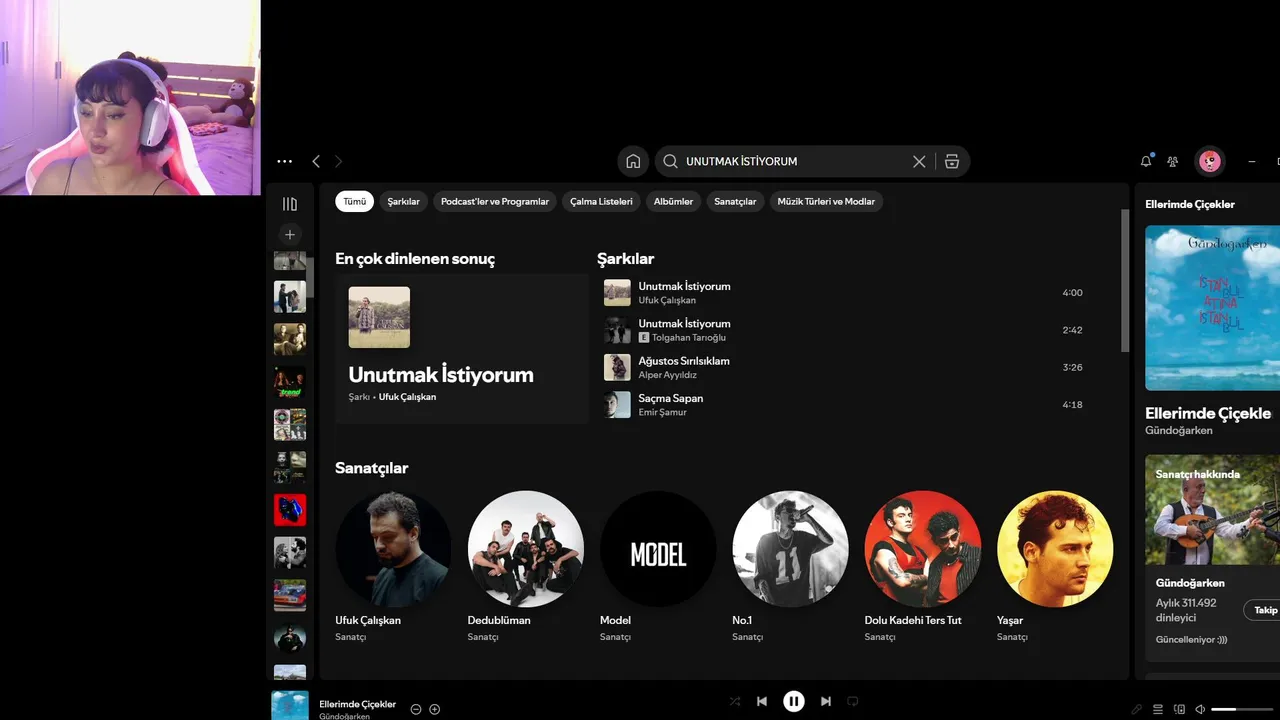Open top result Unutmak İstiyorum card
The width and height of the screenshot is (1280, 720).
coord(461,349)
